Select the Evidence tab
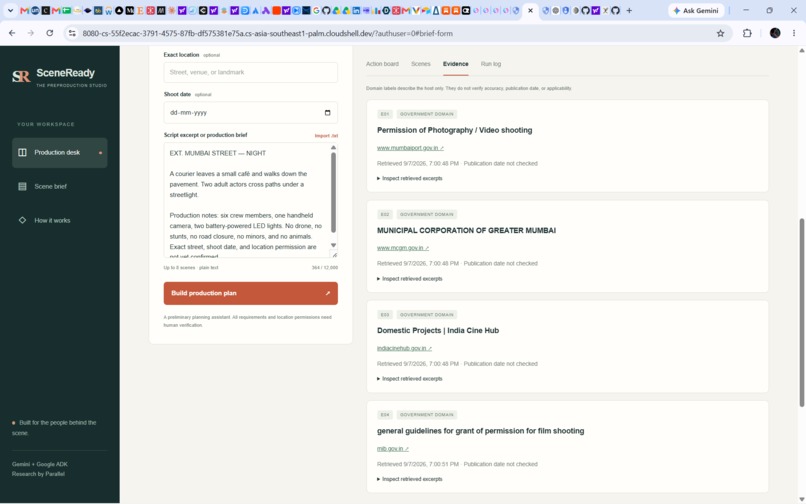Screen dimensions: 806x504 [x=455, y=64]
